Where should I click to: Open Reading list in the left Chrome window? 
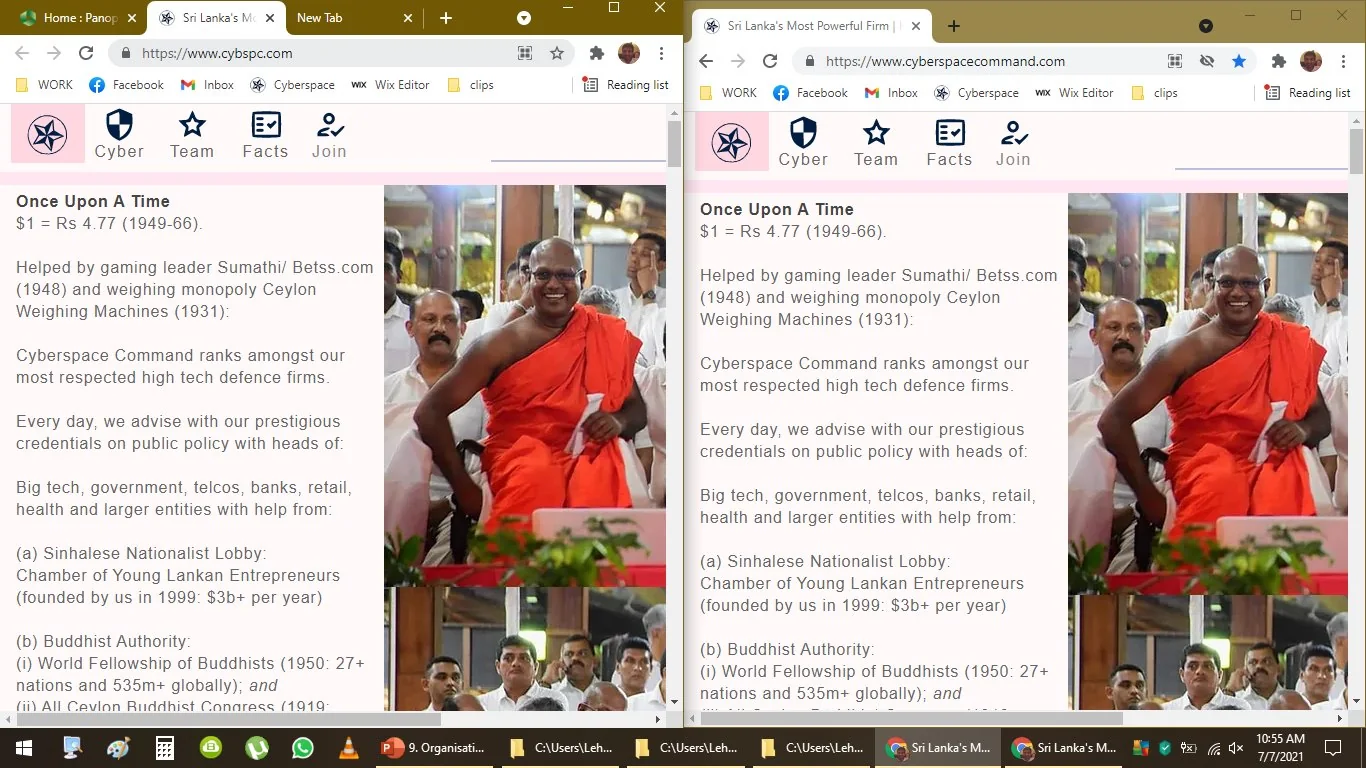625,85
